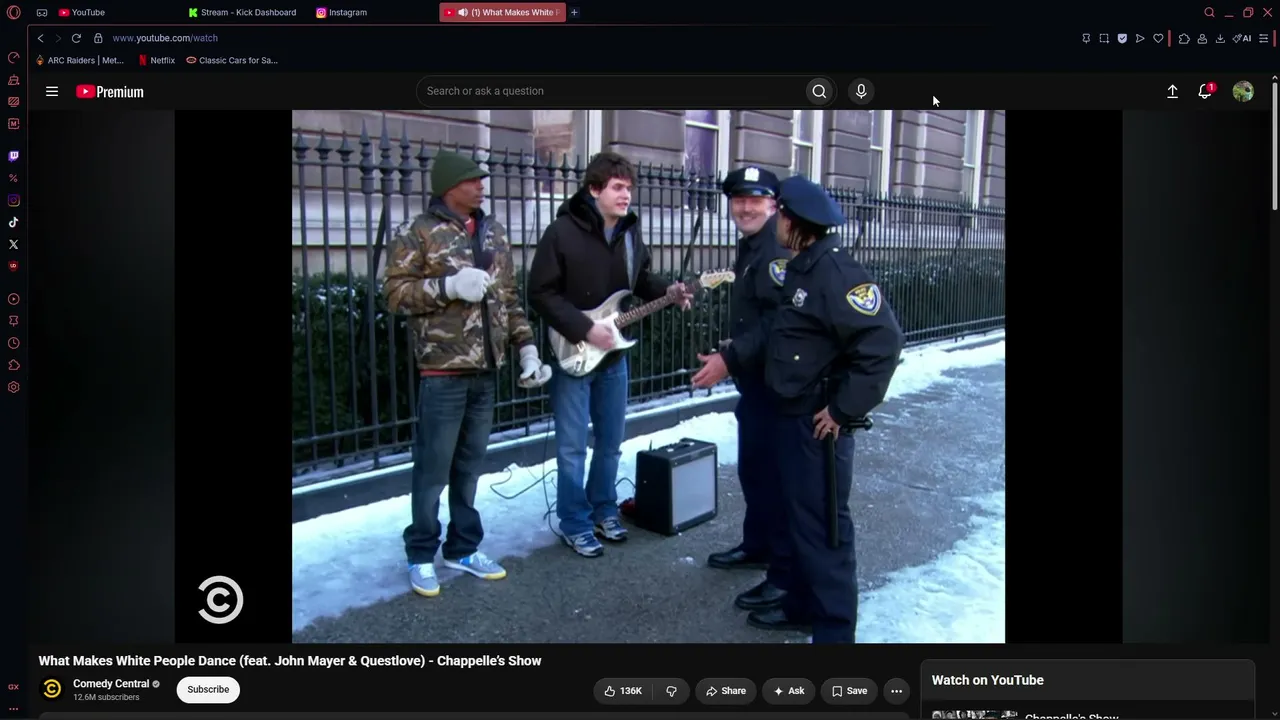Search tabs with the magnifier icon
The height and width of the screenshot is (720, 1280).
tap(1209, 13)
